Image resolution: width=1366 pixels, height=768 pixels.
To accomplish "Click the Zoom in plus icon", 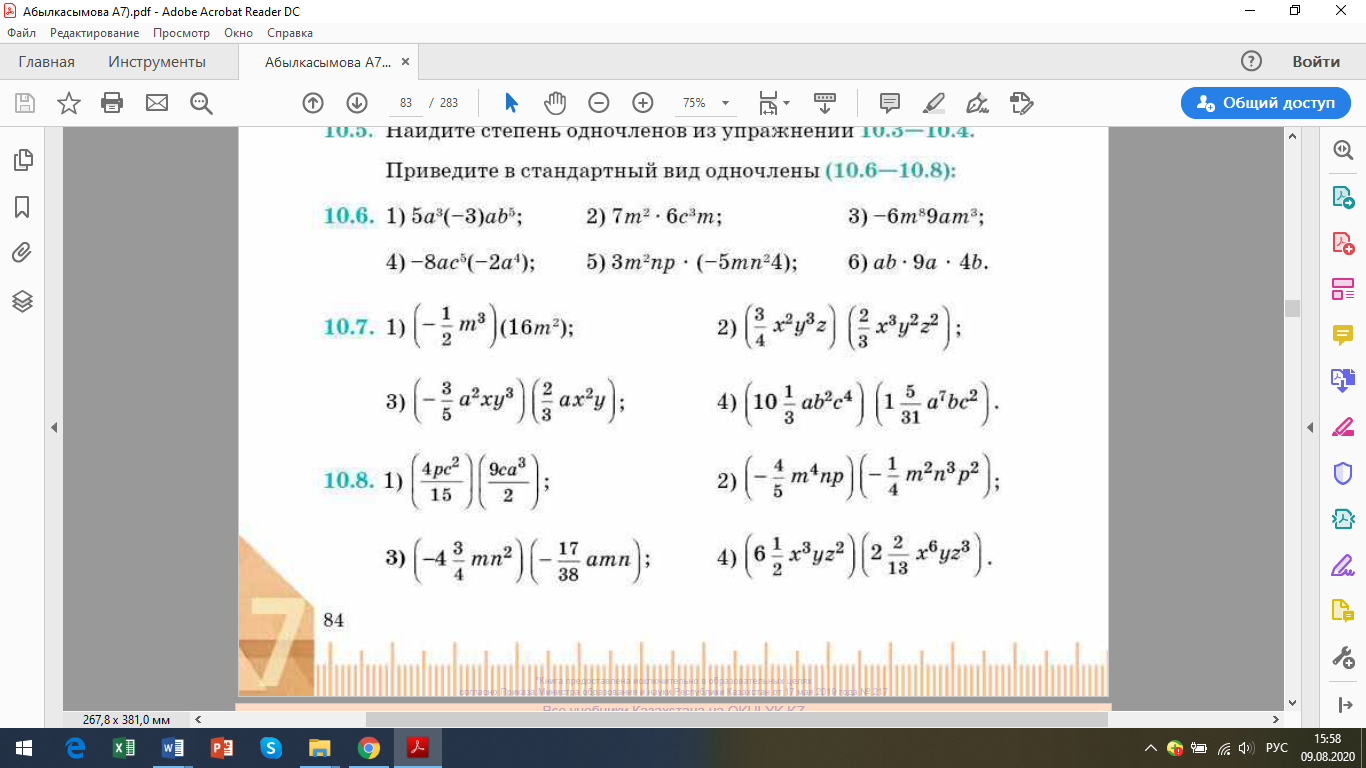I will click(643, 103).
